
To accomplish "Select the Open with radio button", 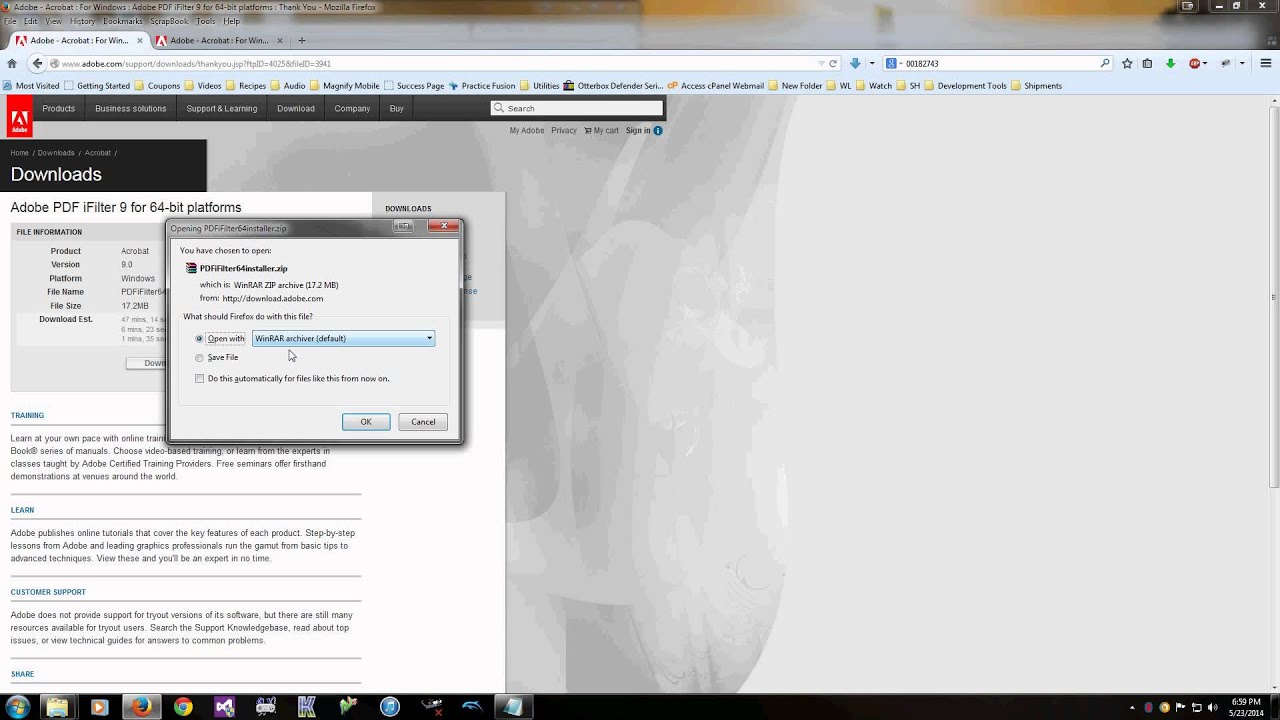I will point(199,339).
